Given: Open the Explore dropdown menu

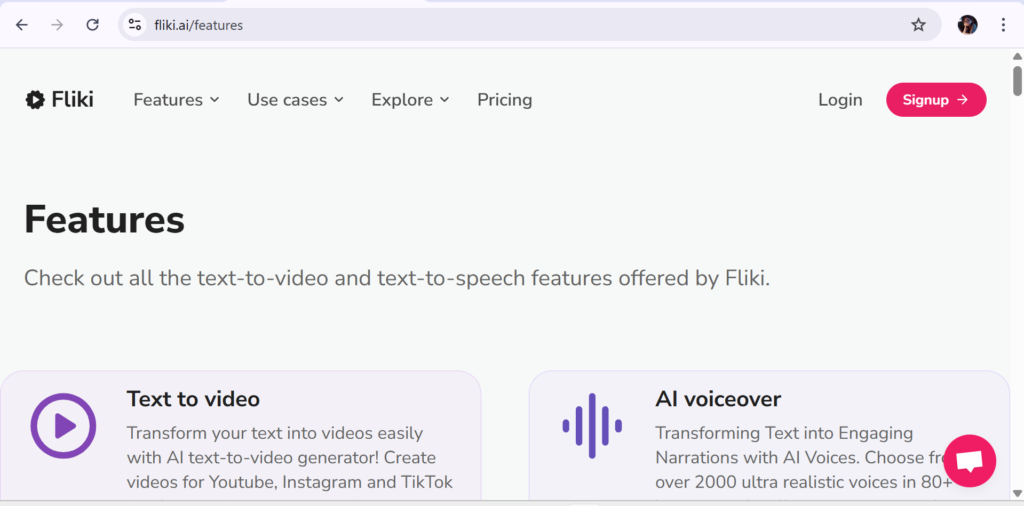Looking at the screenshot, I should point(410,100).
